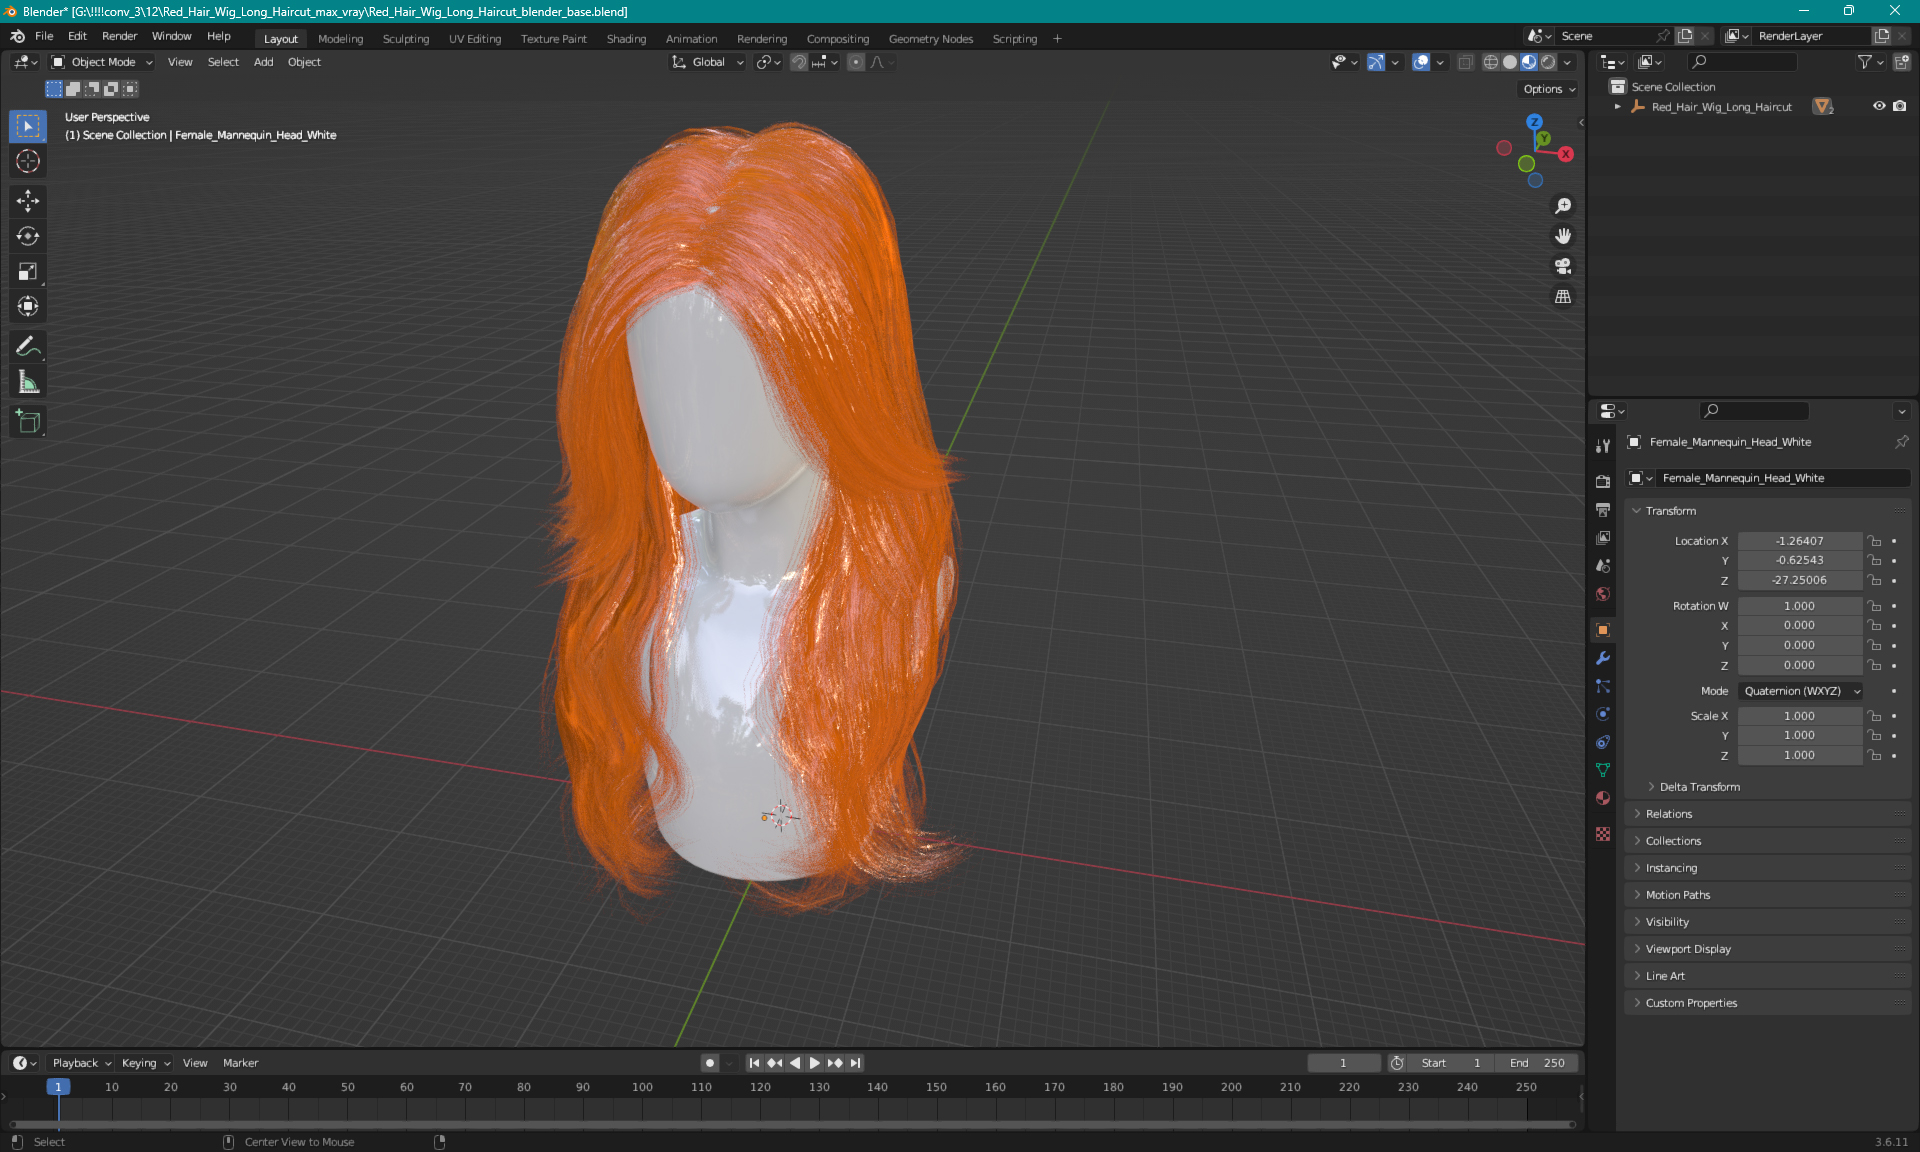Activate the Select Box tool

click(x=28, y=126)
